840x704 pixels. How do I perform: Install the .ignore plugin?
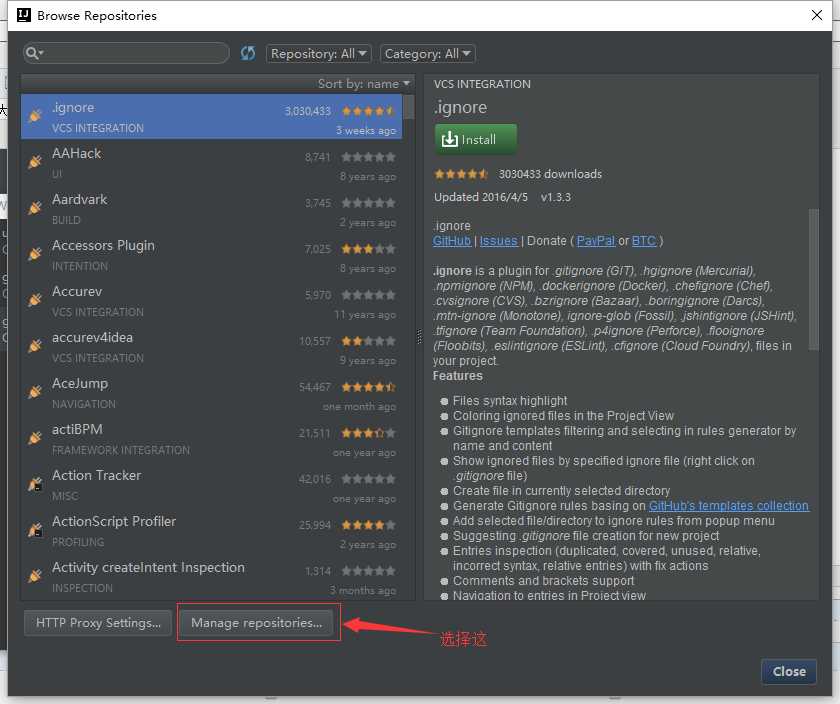(x=476, y=139)
